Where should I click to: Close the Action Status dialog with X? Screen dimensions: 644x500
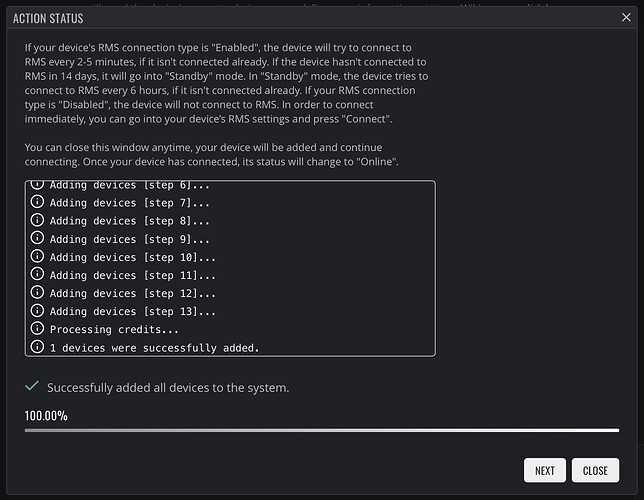(x=626, y=17)
